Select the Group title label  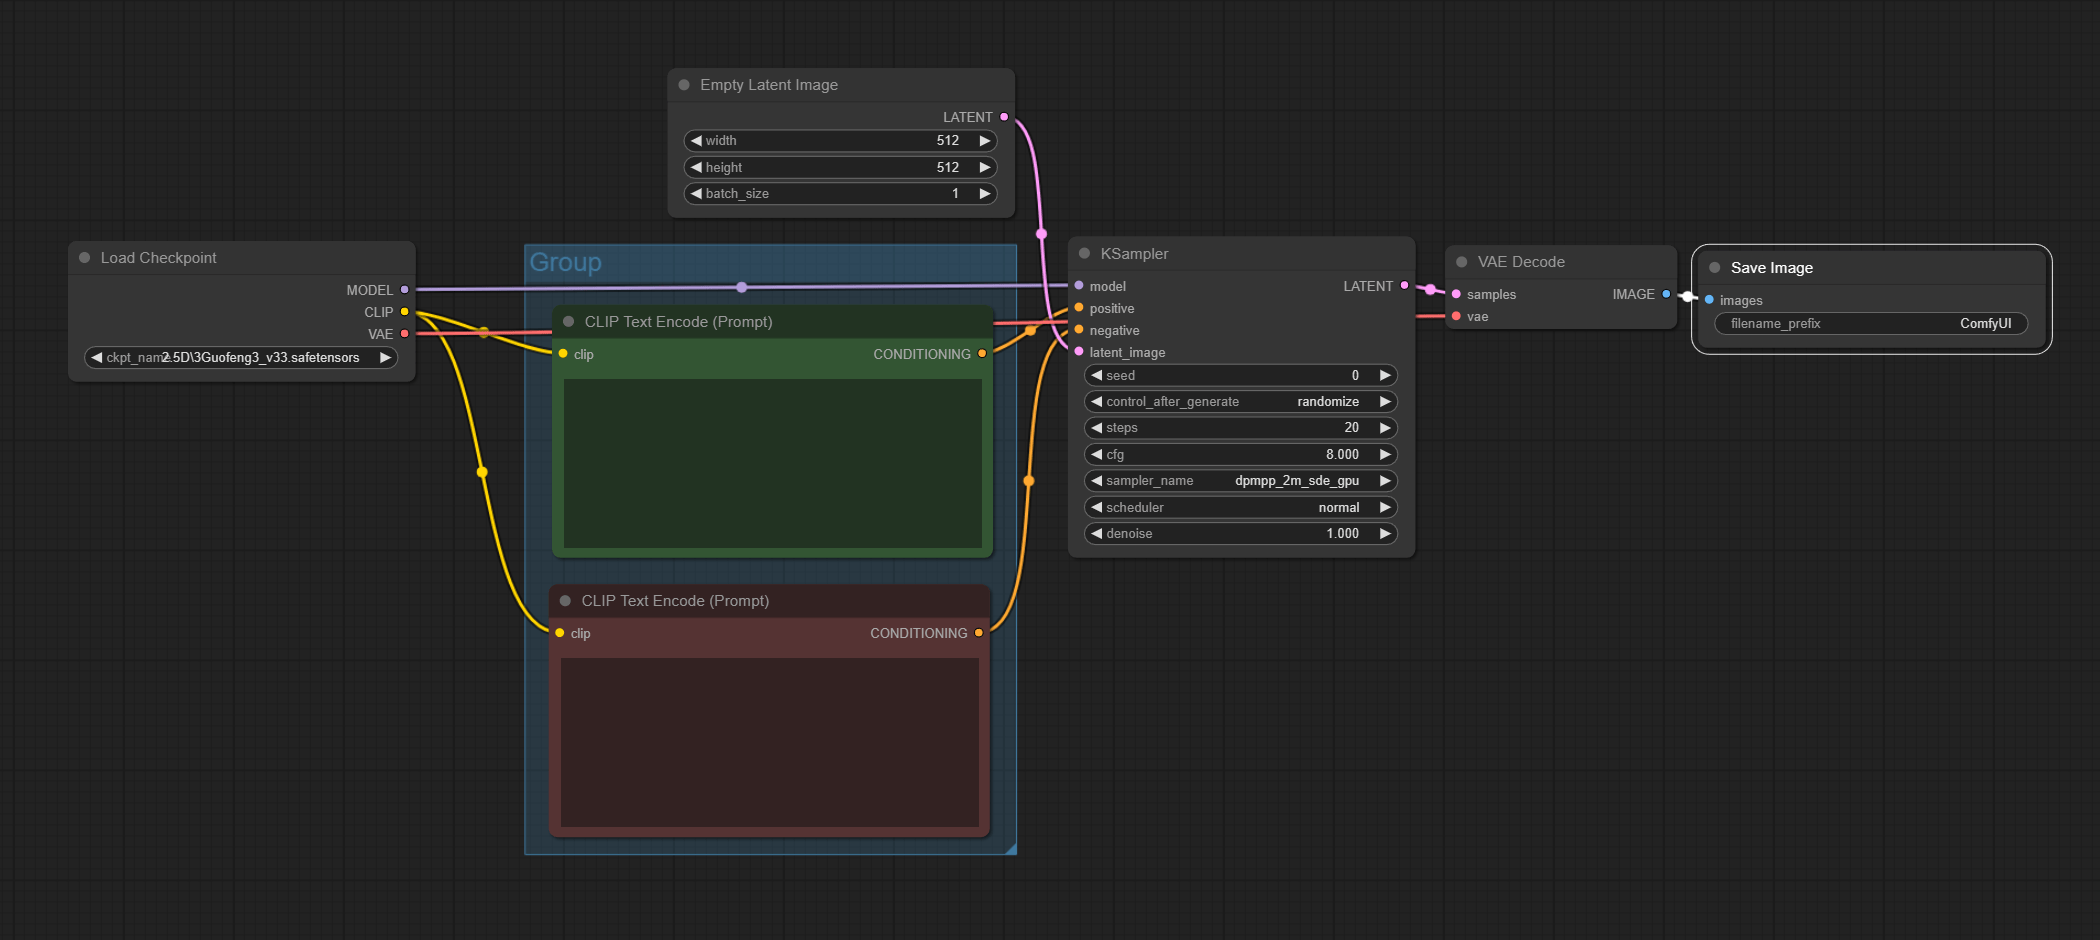pyautogui.click(x=565, y=262)
